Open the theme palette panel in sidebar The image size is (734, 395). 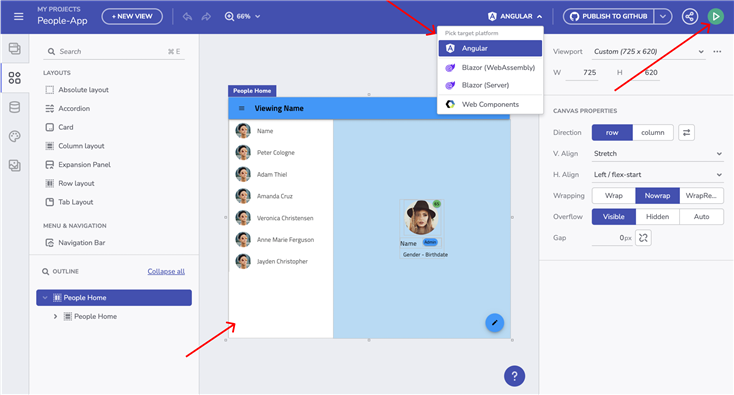[15, 136]
